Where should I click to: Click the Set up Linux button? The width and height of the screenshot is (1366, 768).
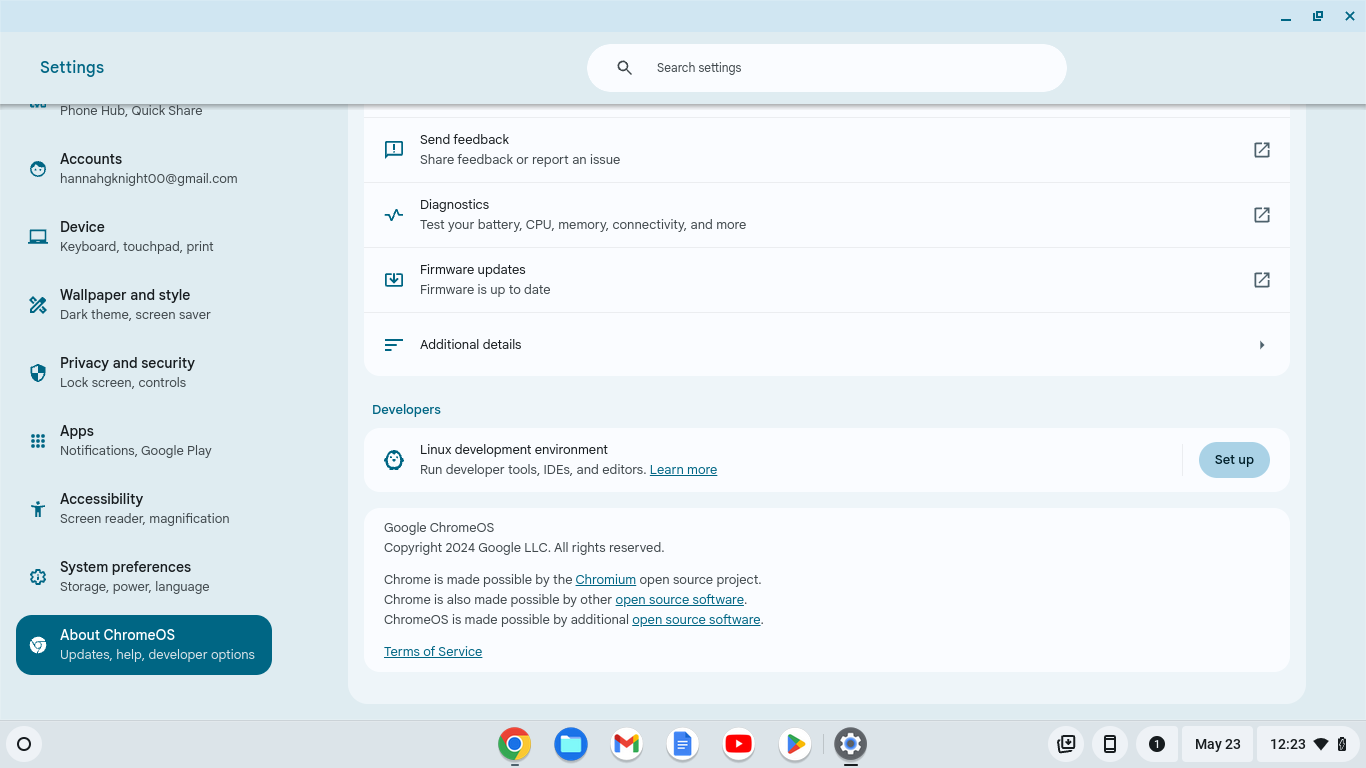(1234, 460)
